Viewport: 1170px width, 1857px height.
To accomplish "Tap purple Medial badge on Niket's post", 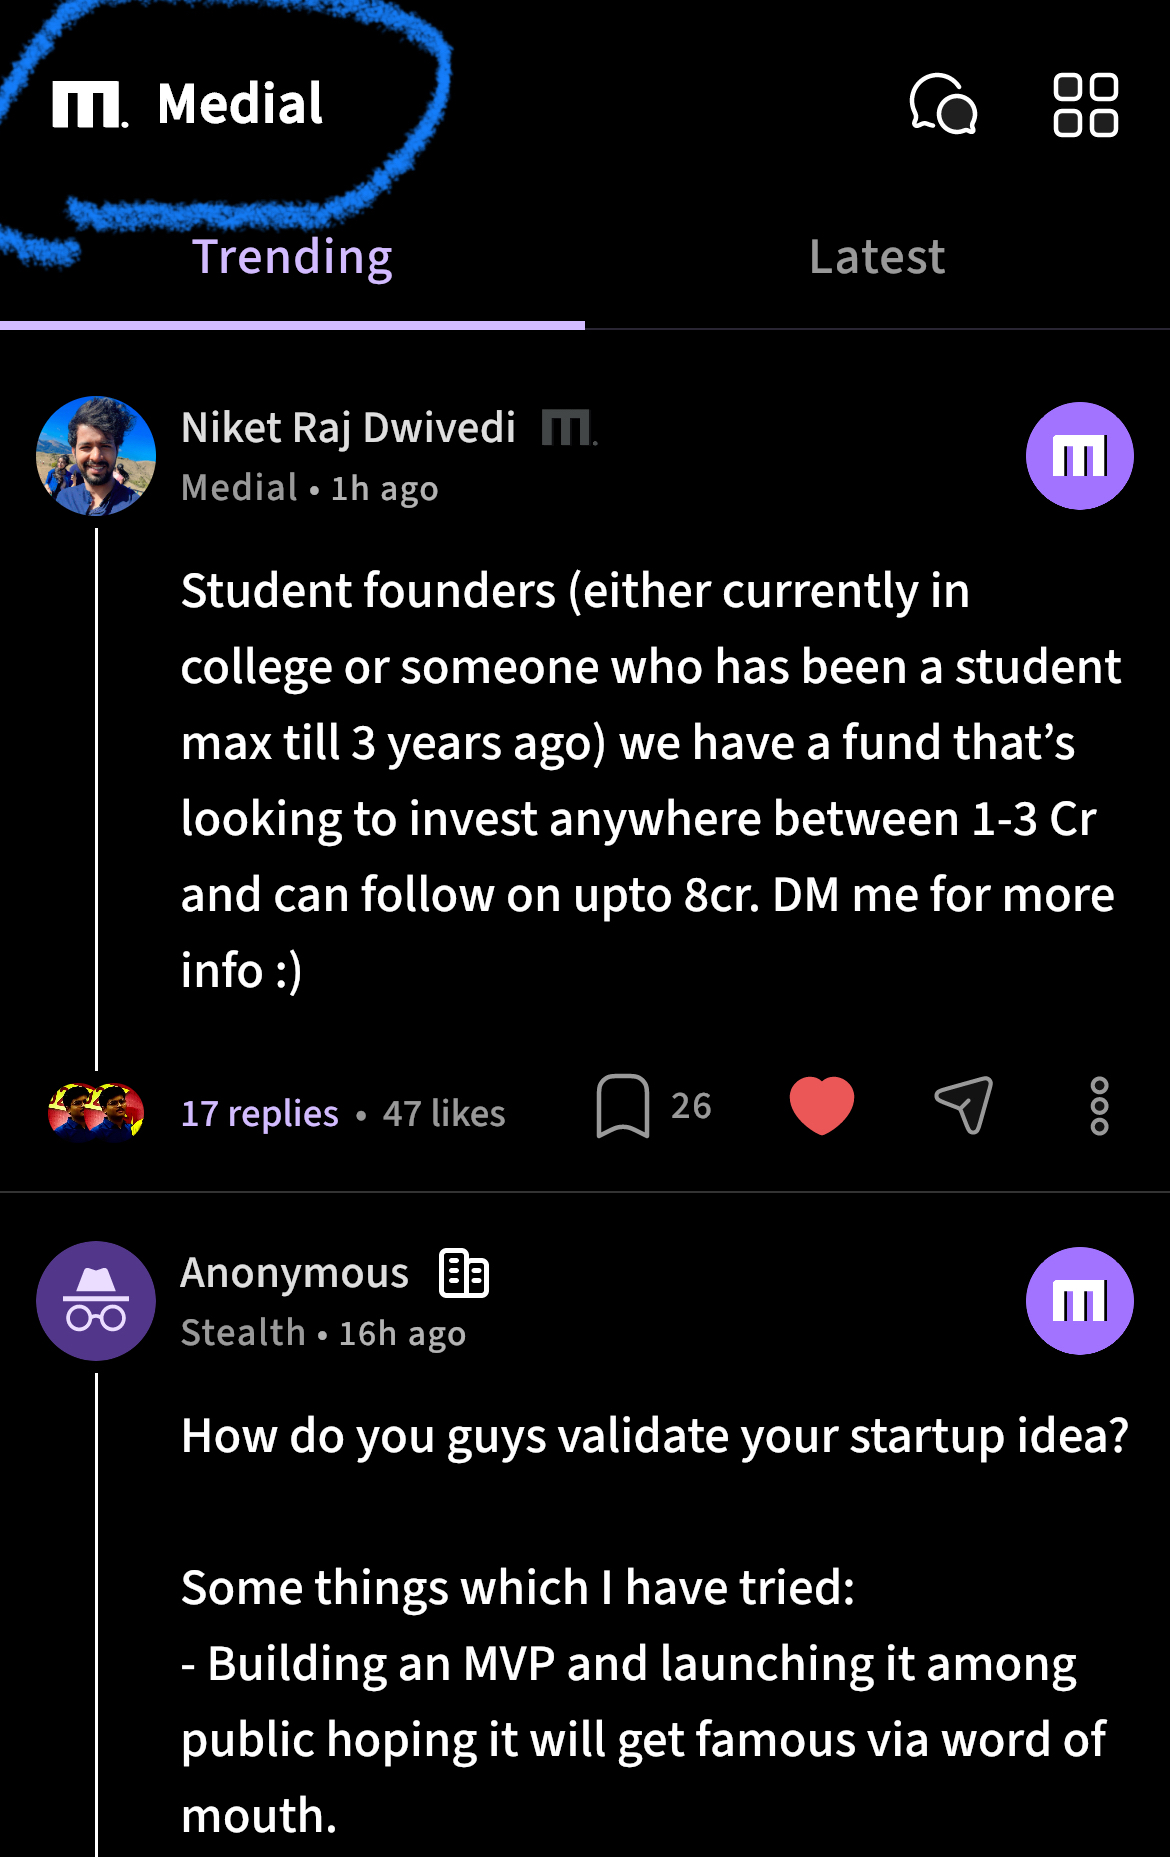I will tap(1079, 456).
